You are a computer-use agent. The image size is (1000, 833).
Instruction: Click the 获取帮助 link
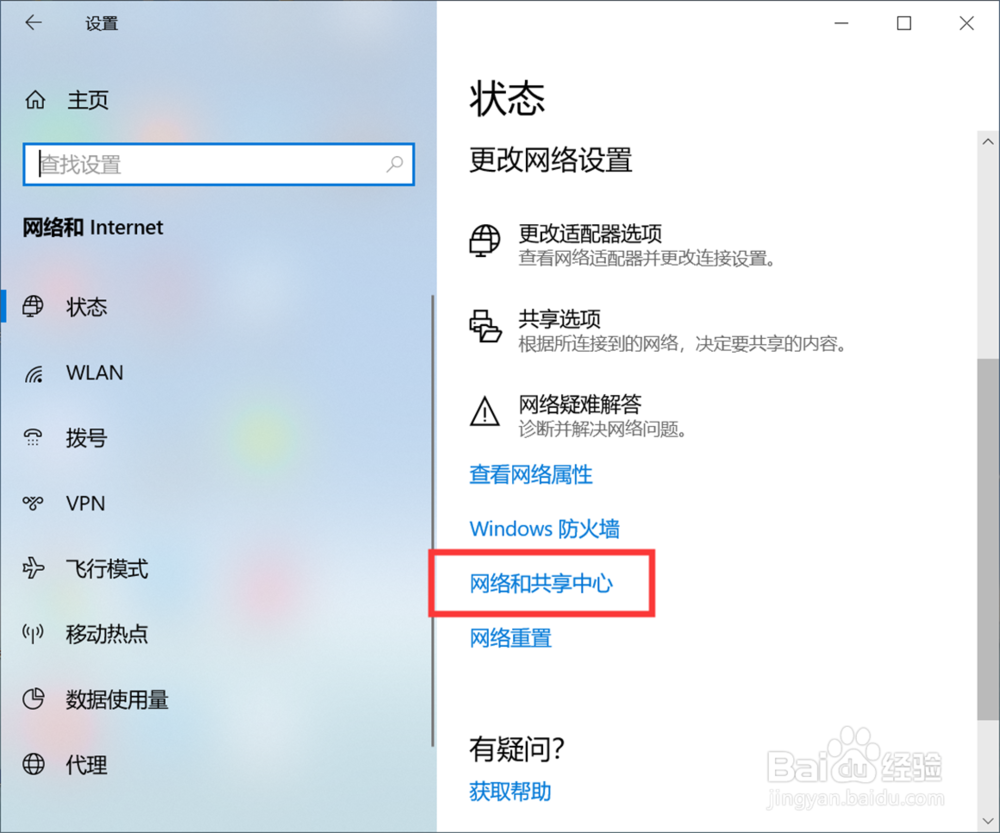coord(510,791)
